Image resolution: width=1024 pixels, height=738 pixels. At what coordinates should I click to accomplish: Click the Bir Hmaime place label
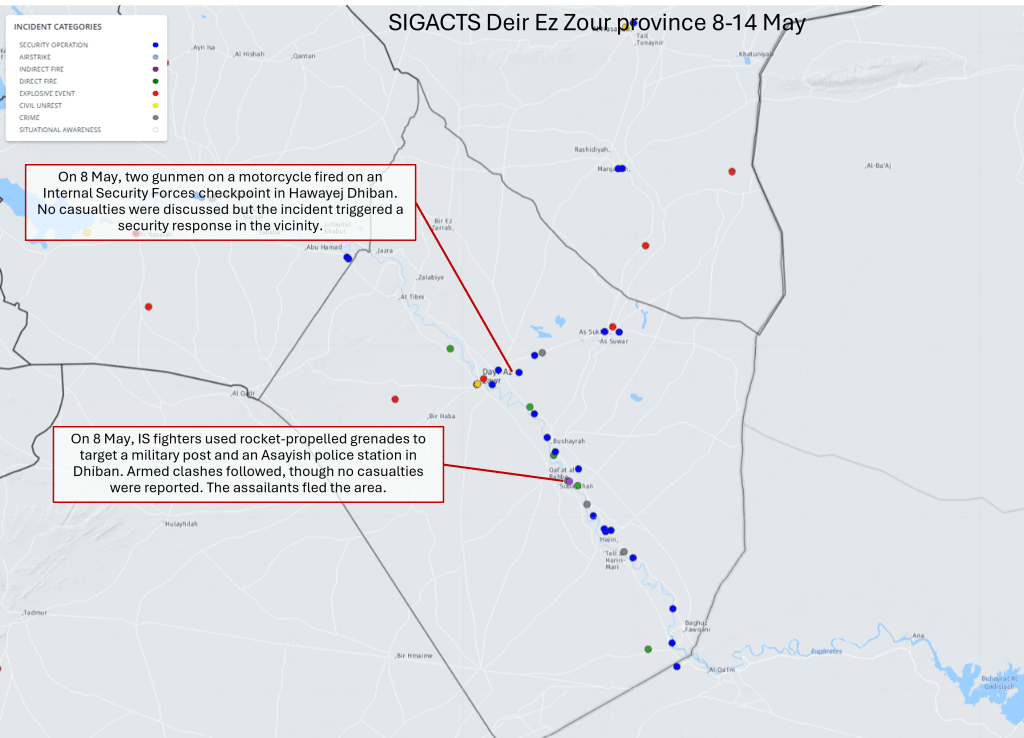(414, 656)
